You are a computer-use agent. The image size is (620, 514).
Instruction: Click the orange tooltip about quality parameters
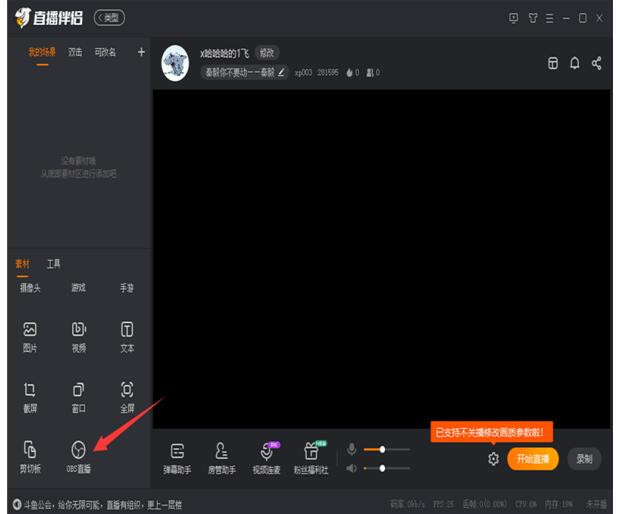(x=491, y=432)
